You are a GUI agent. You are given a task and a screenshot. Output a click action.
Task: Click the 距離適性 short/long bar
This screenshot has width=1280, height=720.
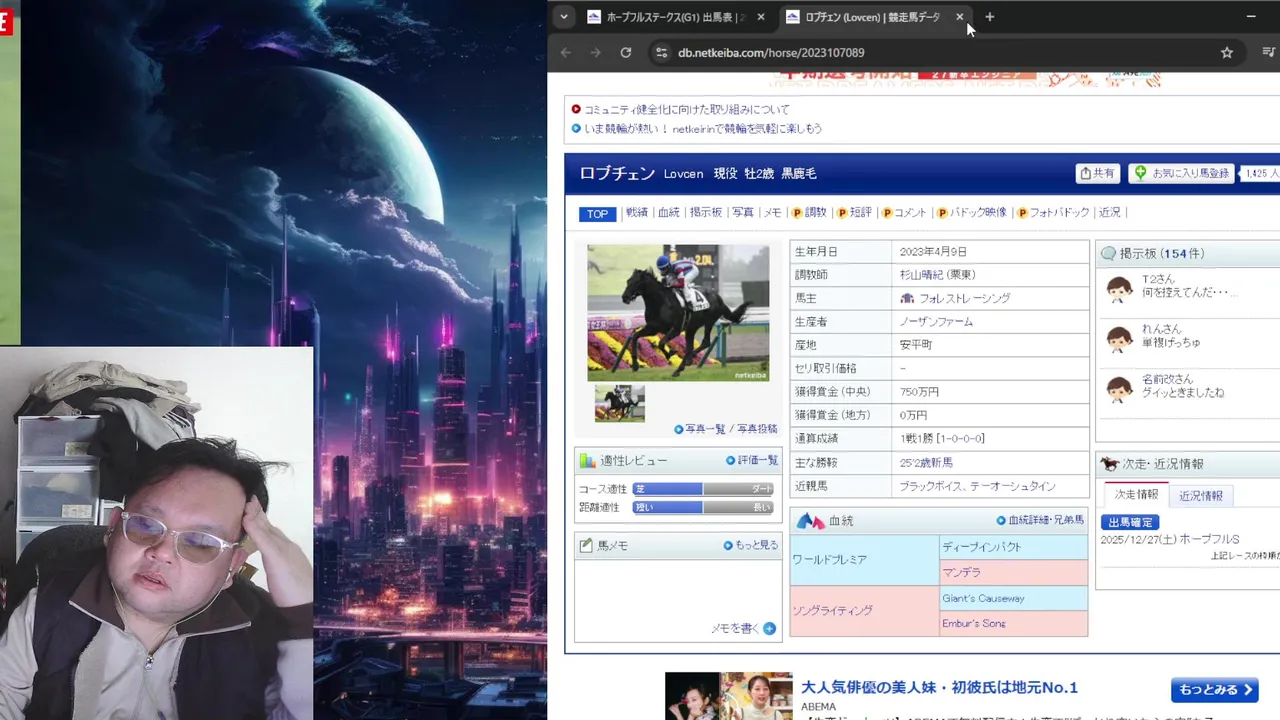point(703,507)
